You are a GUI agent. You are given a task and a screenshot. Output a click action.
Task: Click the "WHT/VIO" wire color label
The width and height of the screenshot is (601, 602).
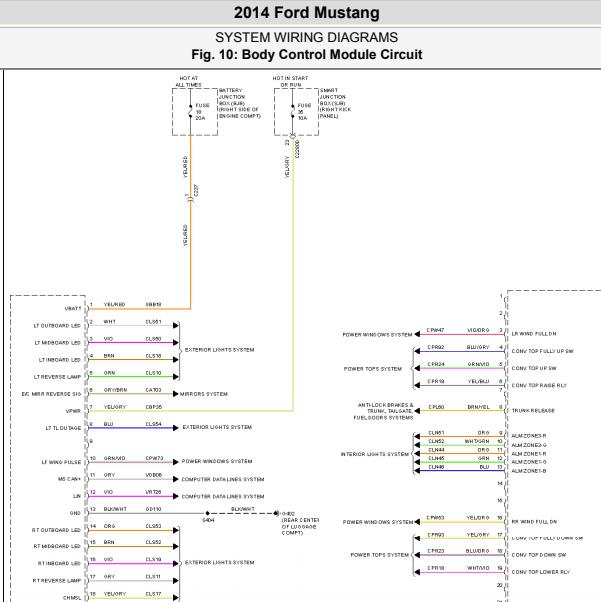[478, 568]
